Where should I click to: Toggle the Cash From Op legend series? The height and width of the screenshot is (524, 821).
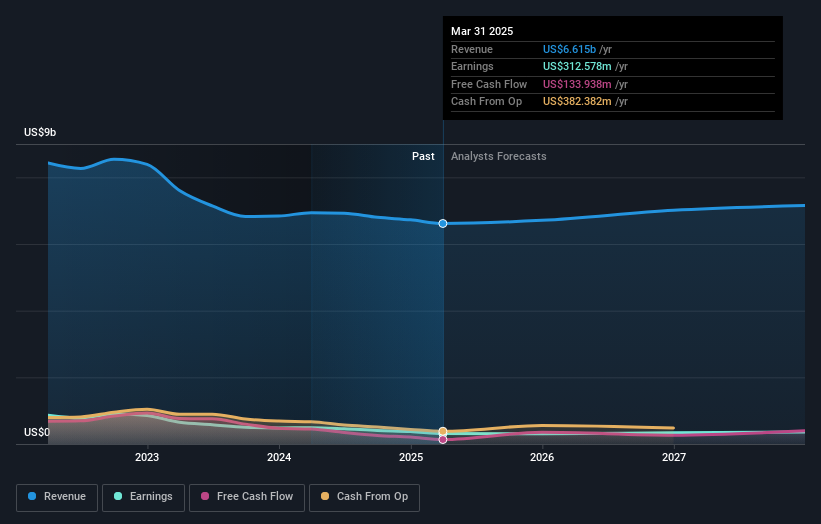click(x=364, y=497)
